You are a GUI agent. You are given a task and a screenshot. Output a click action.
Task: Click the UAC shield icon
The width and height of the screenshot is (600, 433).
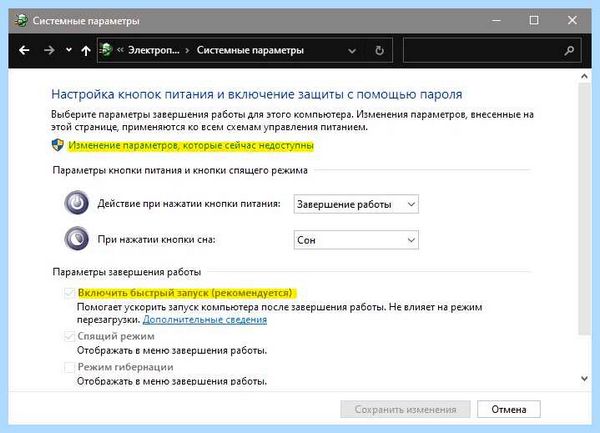[58, 145]
